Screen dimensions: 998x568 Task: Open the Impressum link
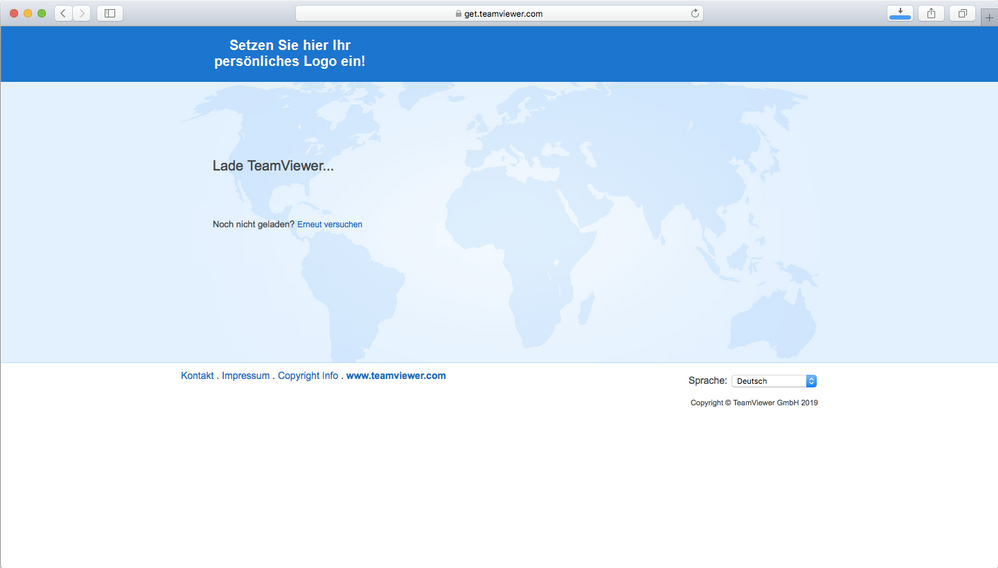(246, 376)
